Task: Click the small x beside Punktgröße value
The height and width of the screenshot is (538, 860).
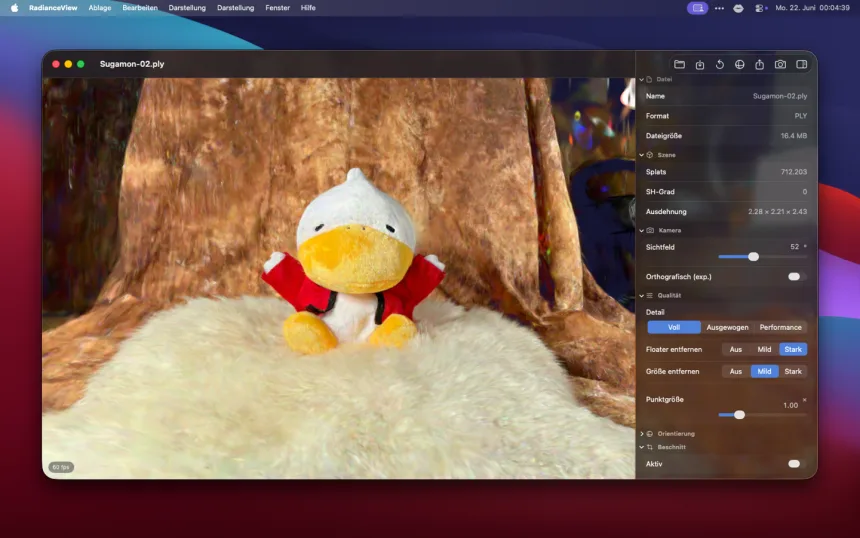Action: click(805, 400)
